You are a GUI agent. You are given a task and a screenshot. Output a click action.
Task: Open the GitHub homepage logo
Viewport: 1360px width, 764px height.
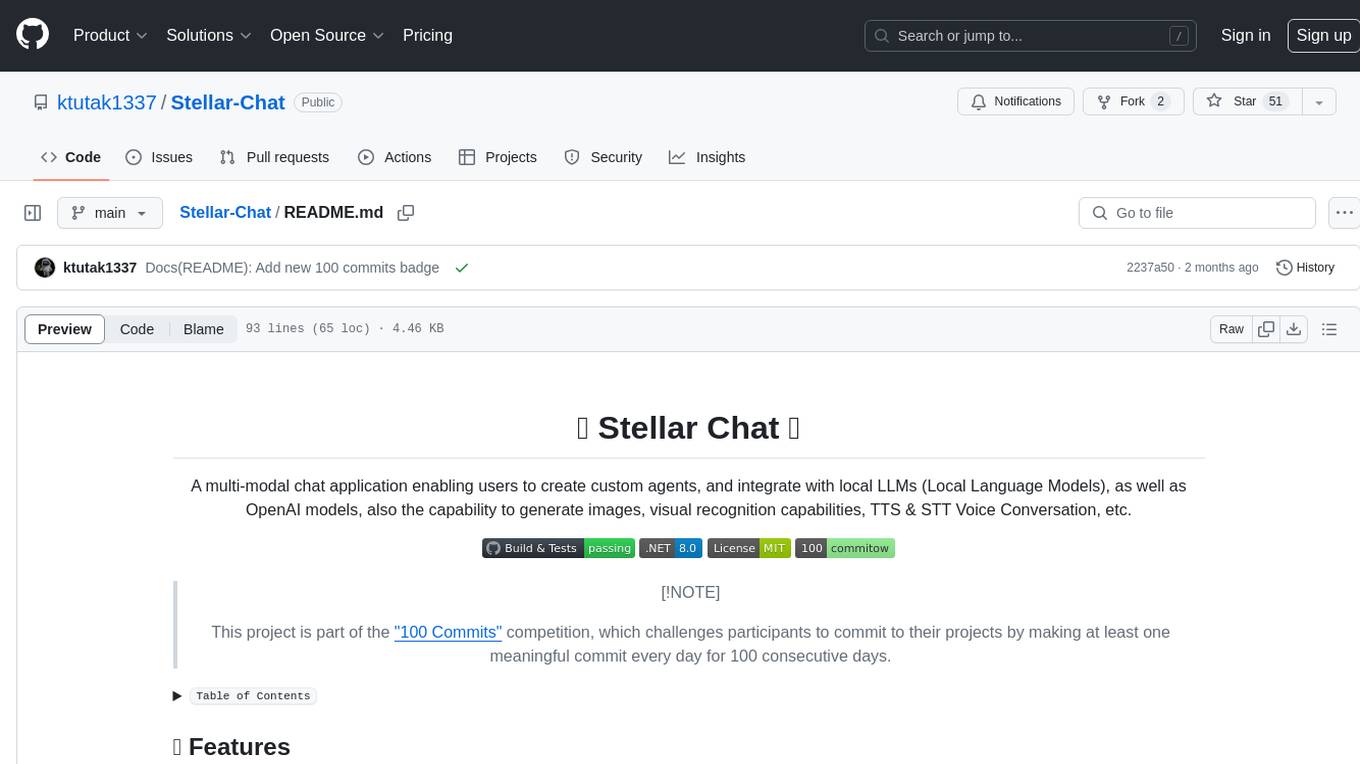tap(32, 35)
